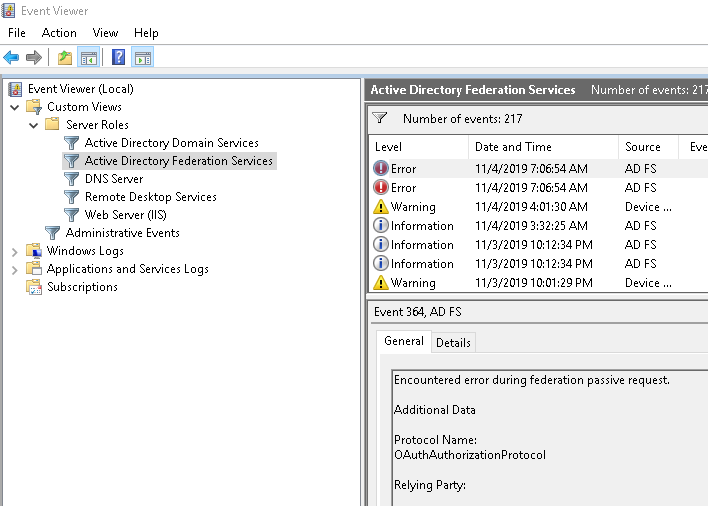This screenshot has height=506, width=708.
Task: Select Warning event at 11/4/2019 4:01:30 AM
Action: click(538, 207)
